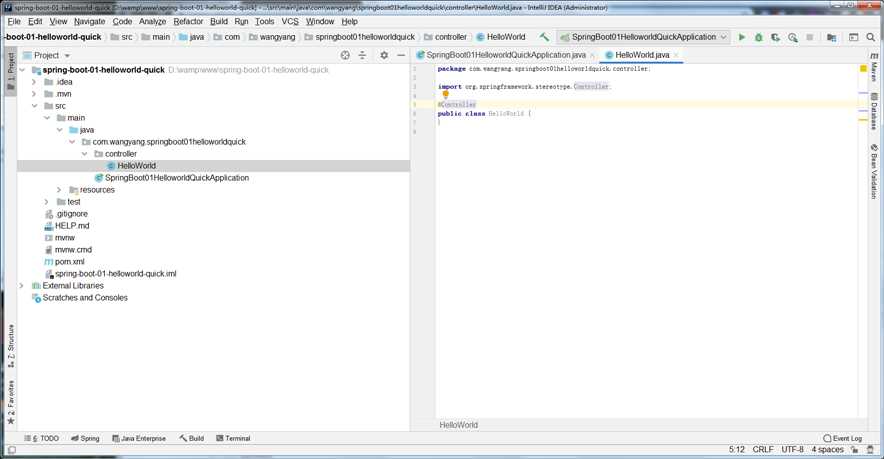This screenshot has width=884, height=459.
Task: Open the Navigate menu
Action: click(x=90, y=21)
